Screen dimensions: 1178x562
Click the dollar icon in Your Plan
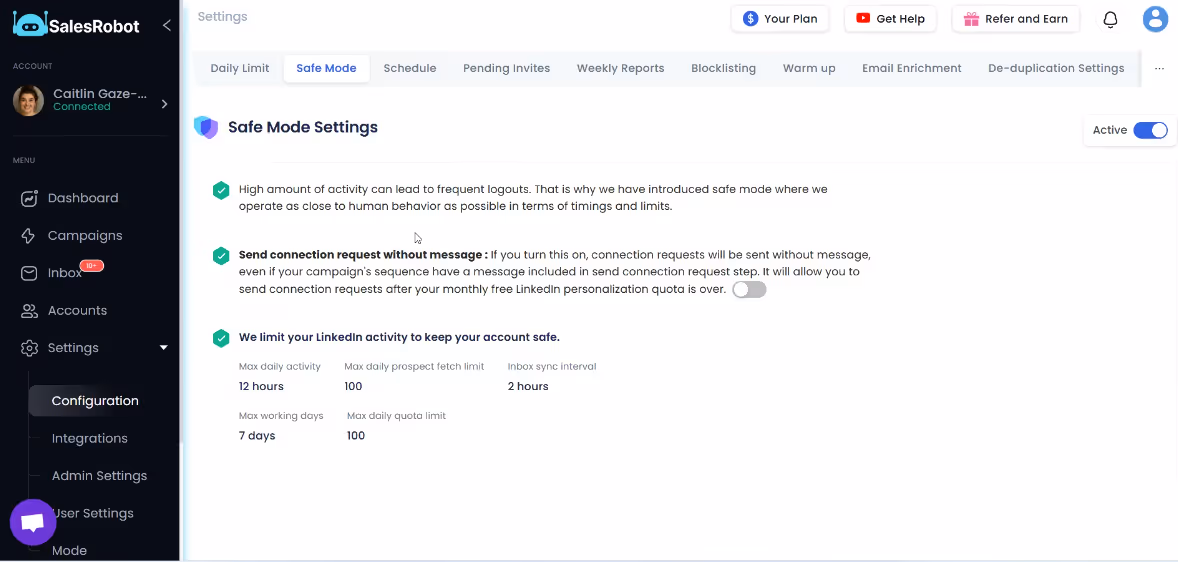(750, 19)
